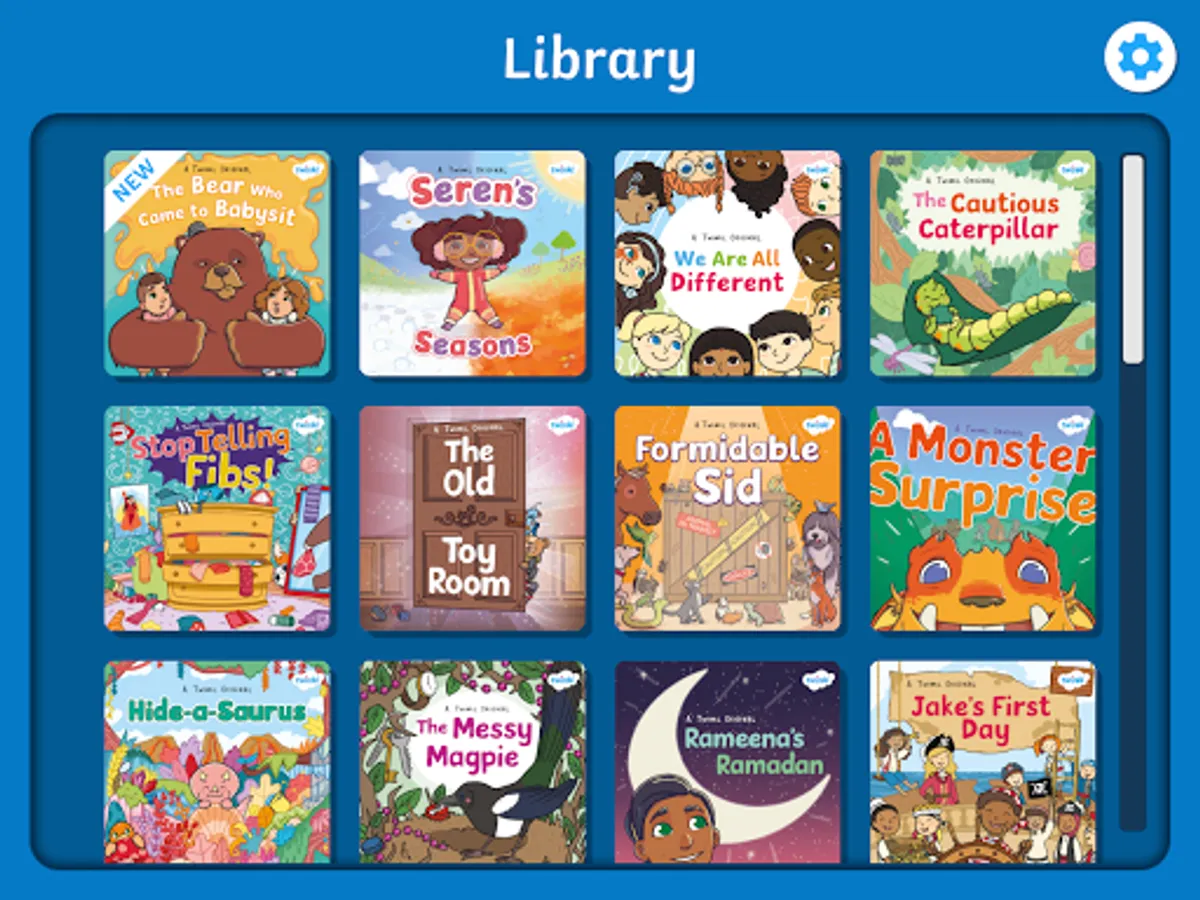Viewport: 1200px width, 900px height.
Task: Open The Messy Magpie book
Action: click(472, 762)
